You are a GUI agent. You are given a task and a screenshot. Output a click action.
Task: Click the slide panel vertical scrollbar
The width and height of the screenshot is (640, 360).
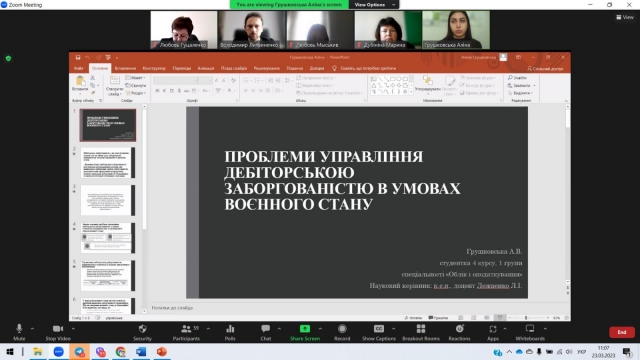click(144, 208)
